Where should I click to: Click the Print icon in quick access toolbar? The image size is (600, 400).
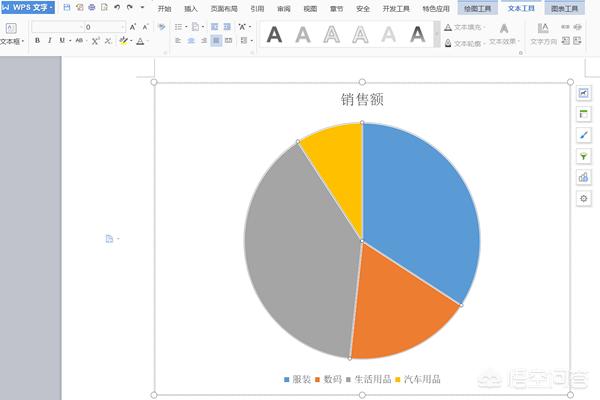click(92, 7)
